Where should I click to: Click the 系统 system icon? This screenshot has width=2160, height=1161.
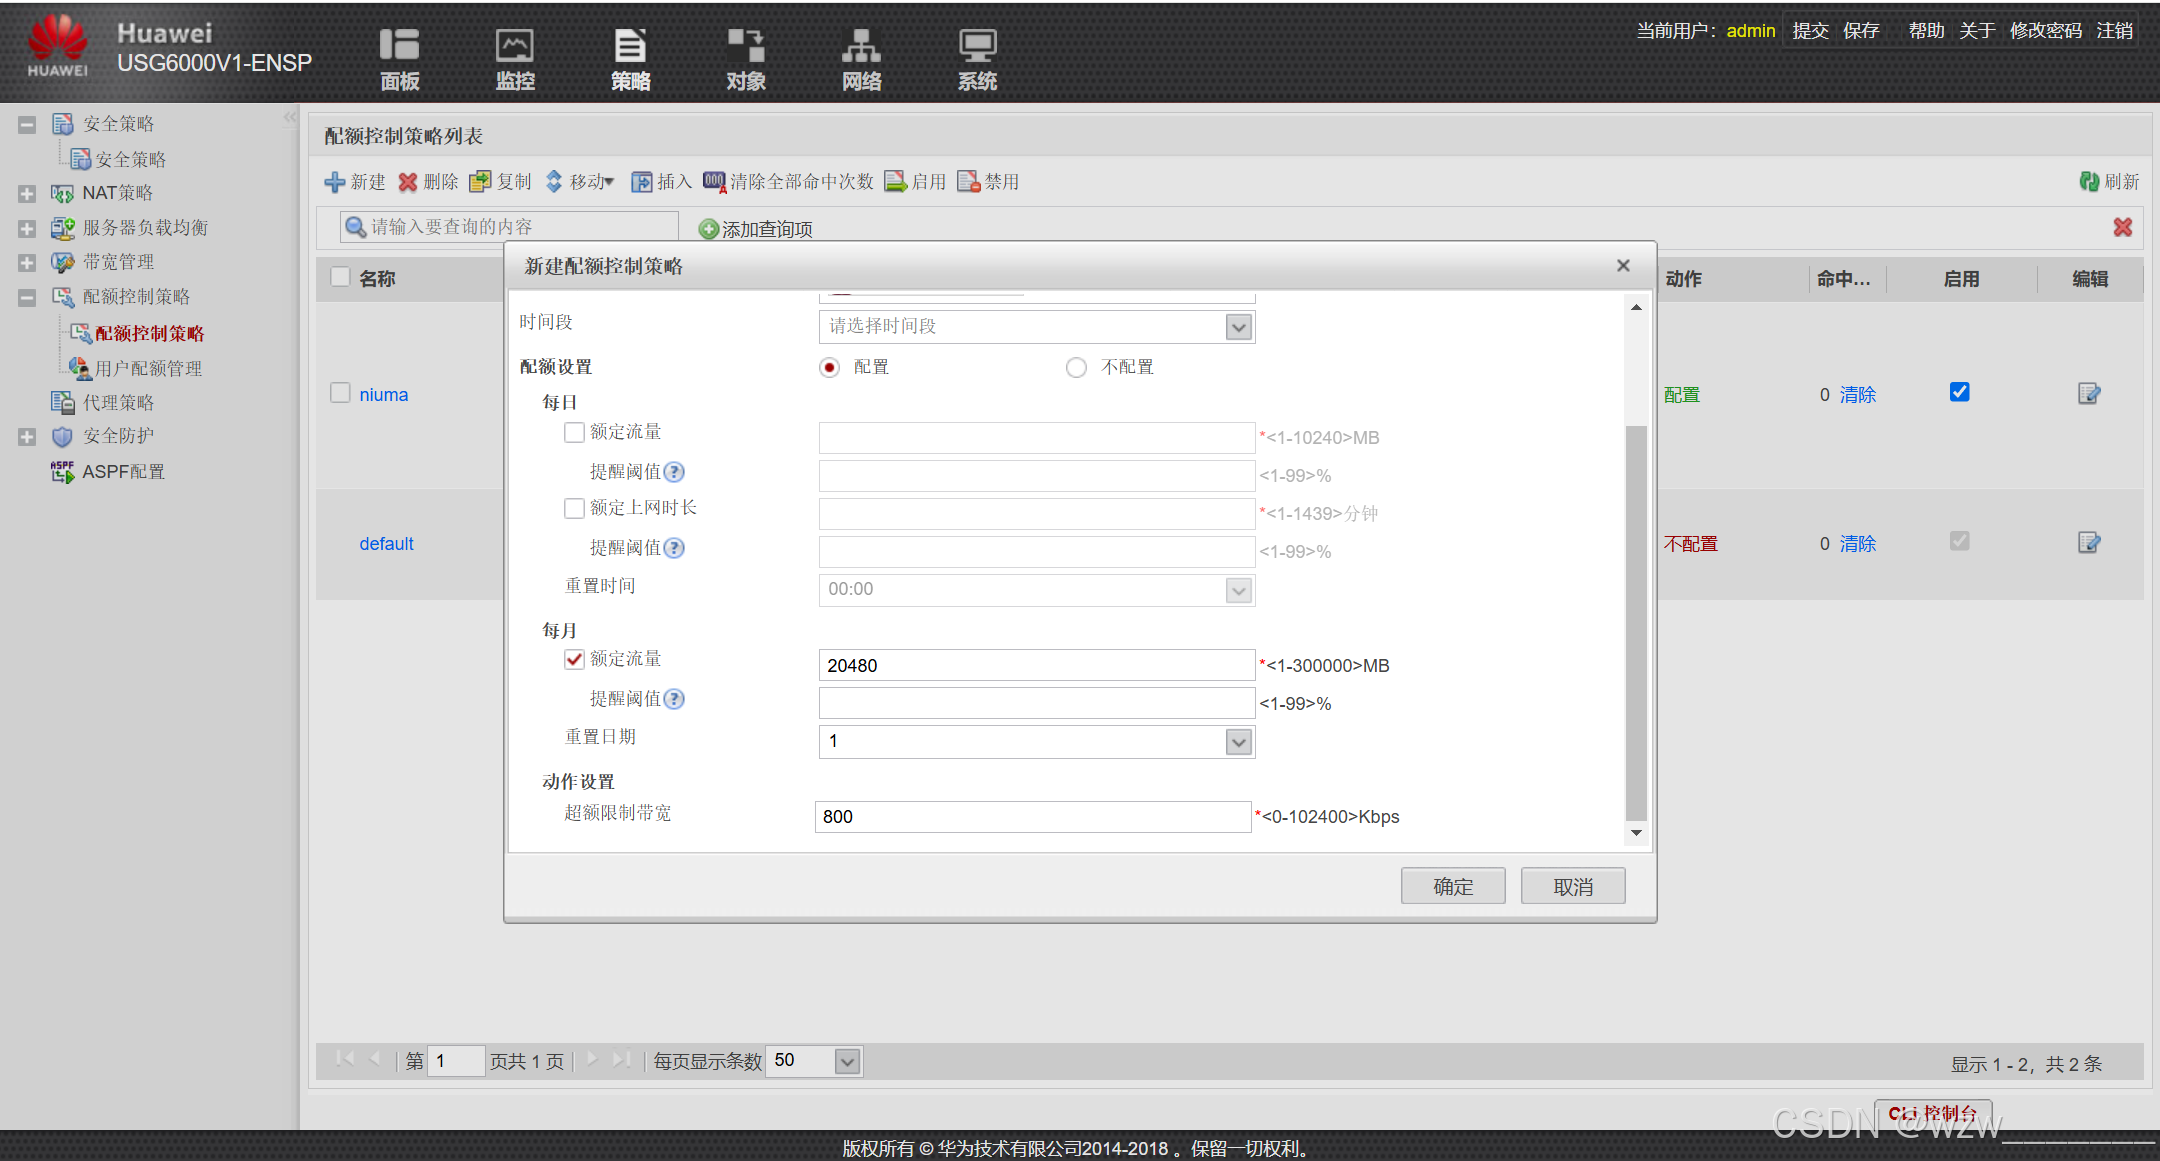977,46
